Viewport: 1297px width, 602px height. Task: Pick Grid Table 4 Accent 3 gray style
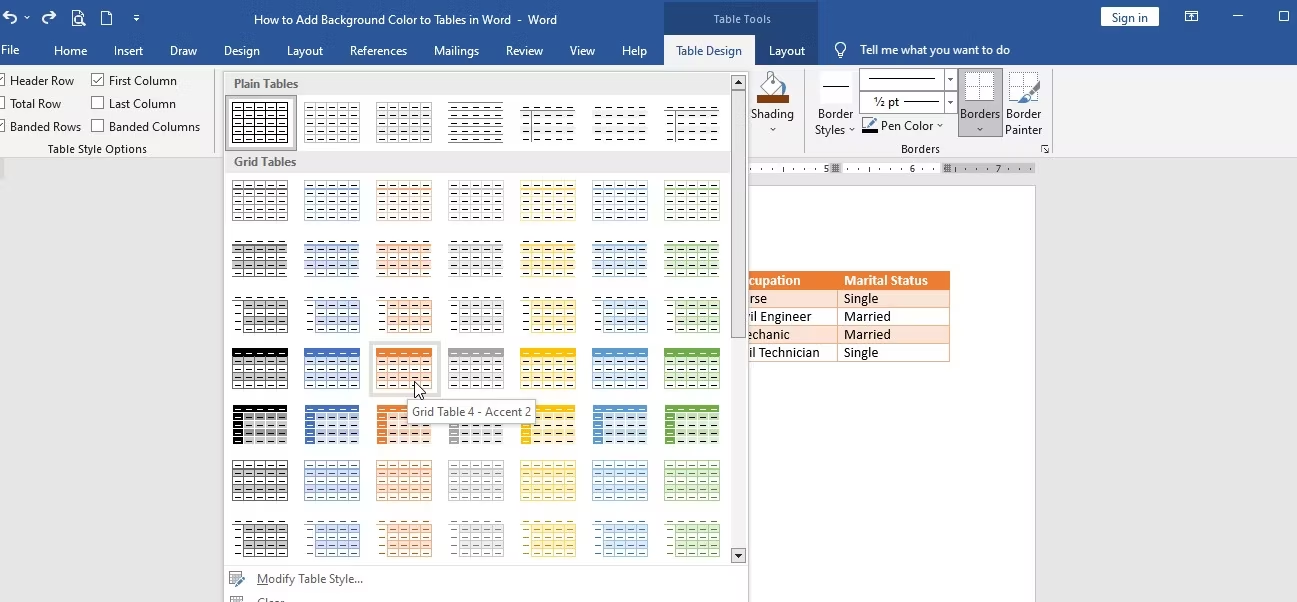(x=476, y=369)
